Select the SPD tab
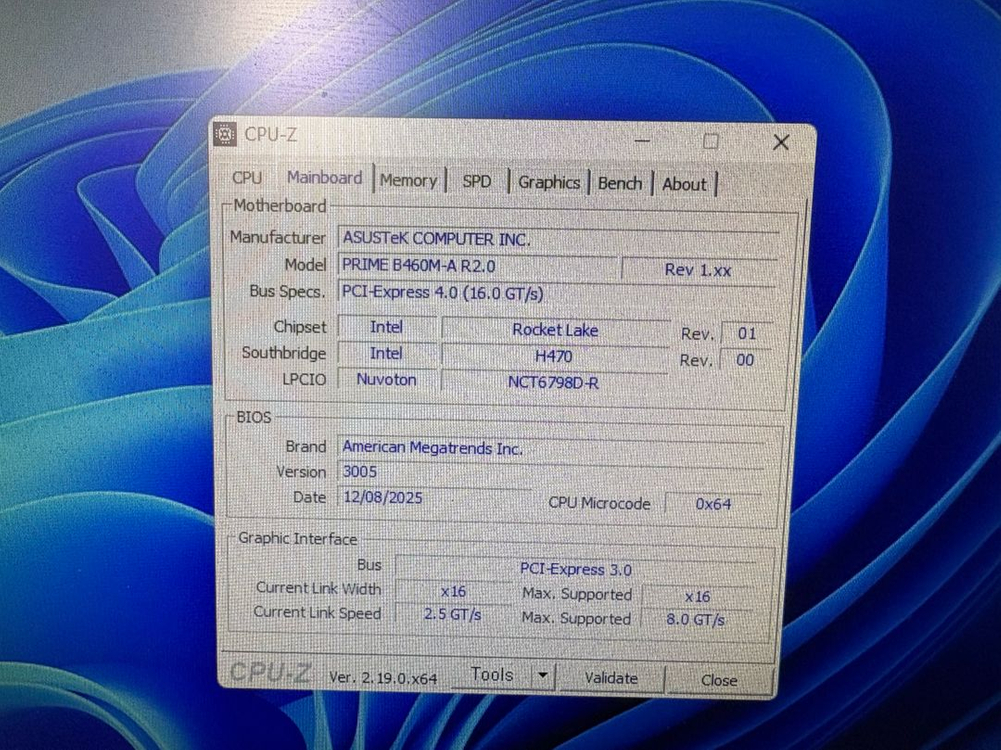 click(477, 181)
